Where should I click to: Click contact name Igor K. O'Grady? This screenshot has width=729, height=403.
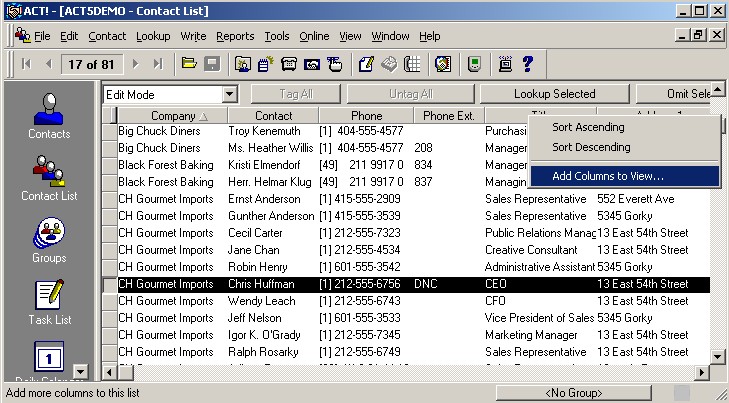(264, 335)
